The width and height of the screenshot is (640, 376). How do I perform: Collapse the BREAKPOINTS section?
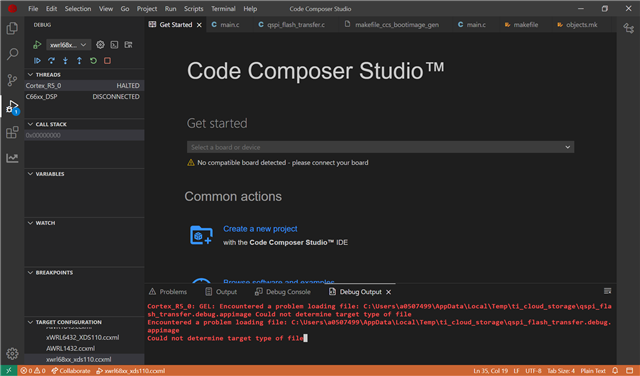[x=30, y=272]
